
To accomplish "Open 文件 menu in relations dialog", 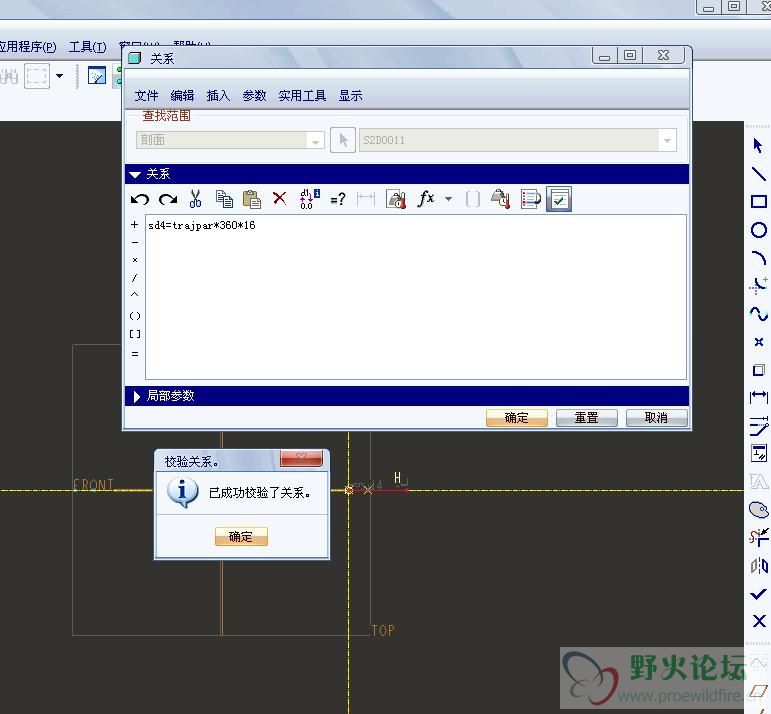I will [146, 95].
